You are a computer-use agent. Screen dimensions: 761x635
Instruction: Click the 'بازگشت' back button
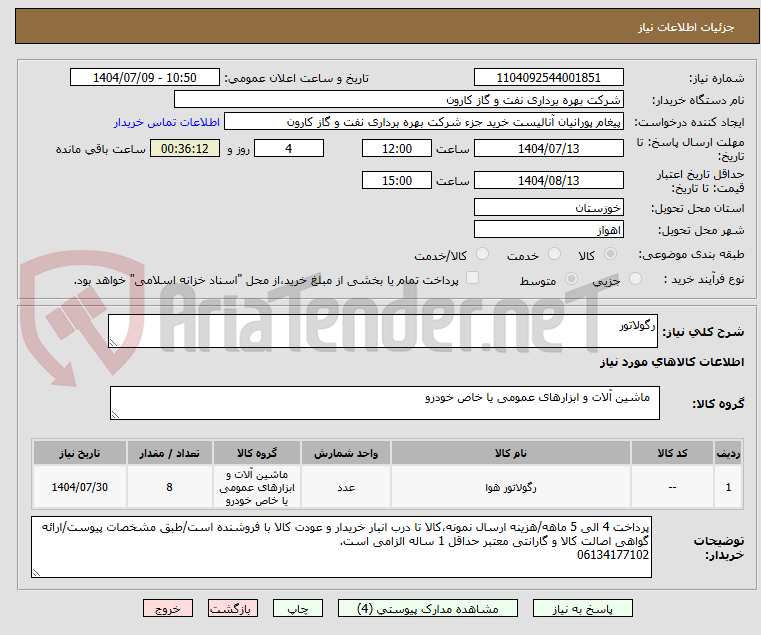(233, 608)
